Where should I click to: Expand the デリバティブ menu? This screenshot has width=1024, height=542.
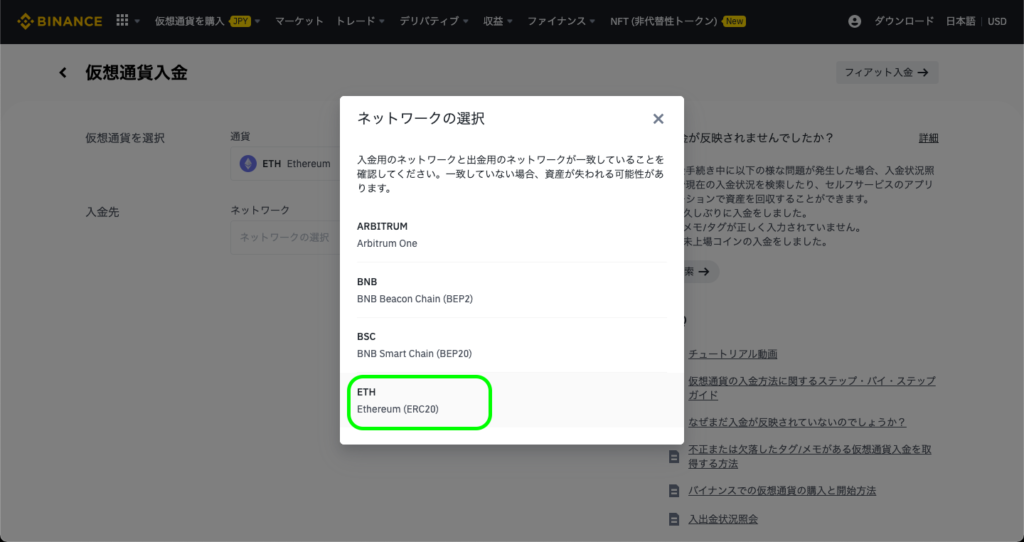click(x=434, y=22)
